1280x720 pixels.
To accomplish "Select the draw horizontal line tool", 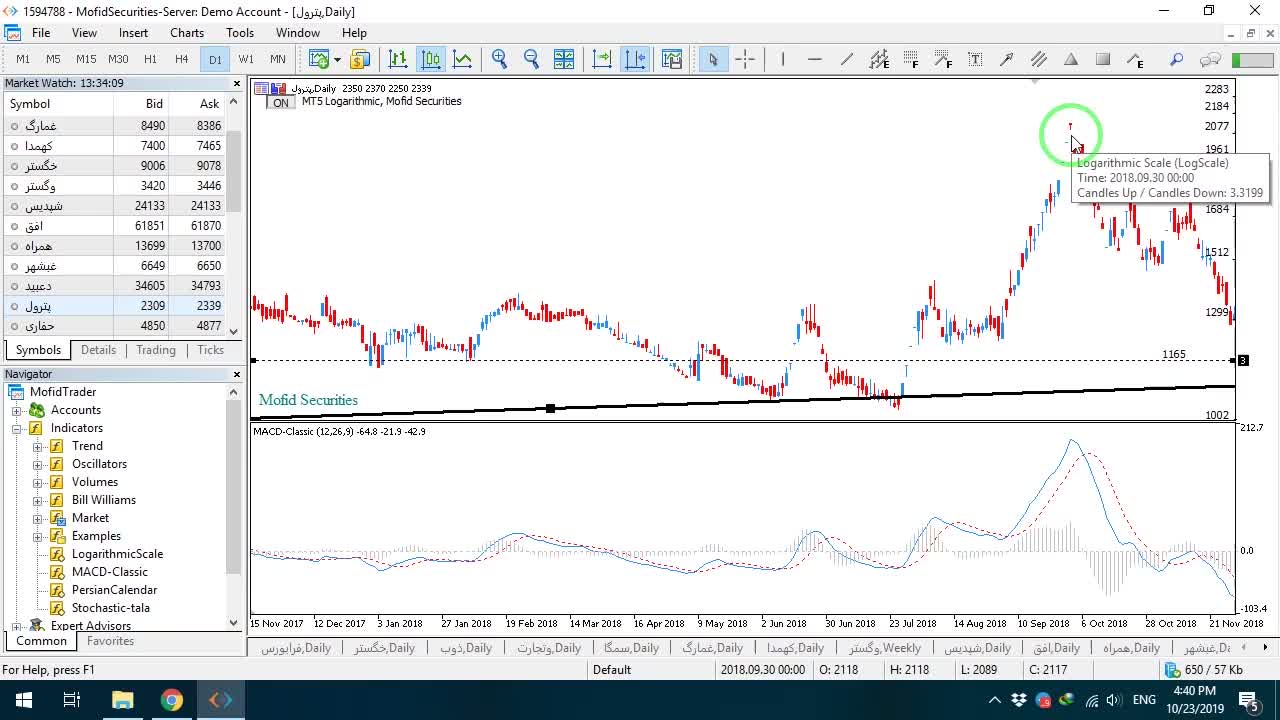I will [x=815, y=59].
